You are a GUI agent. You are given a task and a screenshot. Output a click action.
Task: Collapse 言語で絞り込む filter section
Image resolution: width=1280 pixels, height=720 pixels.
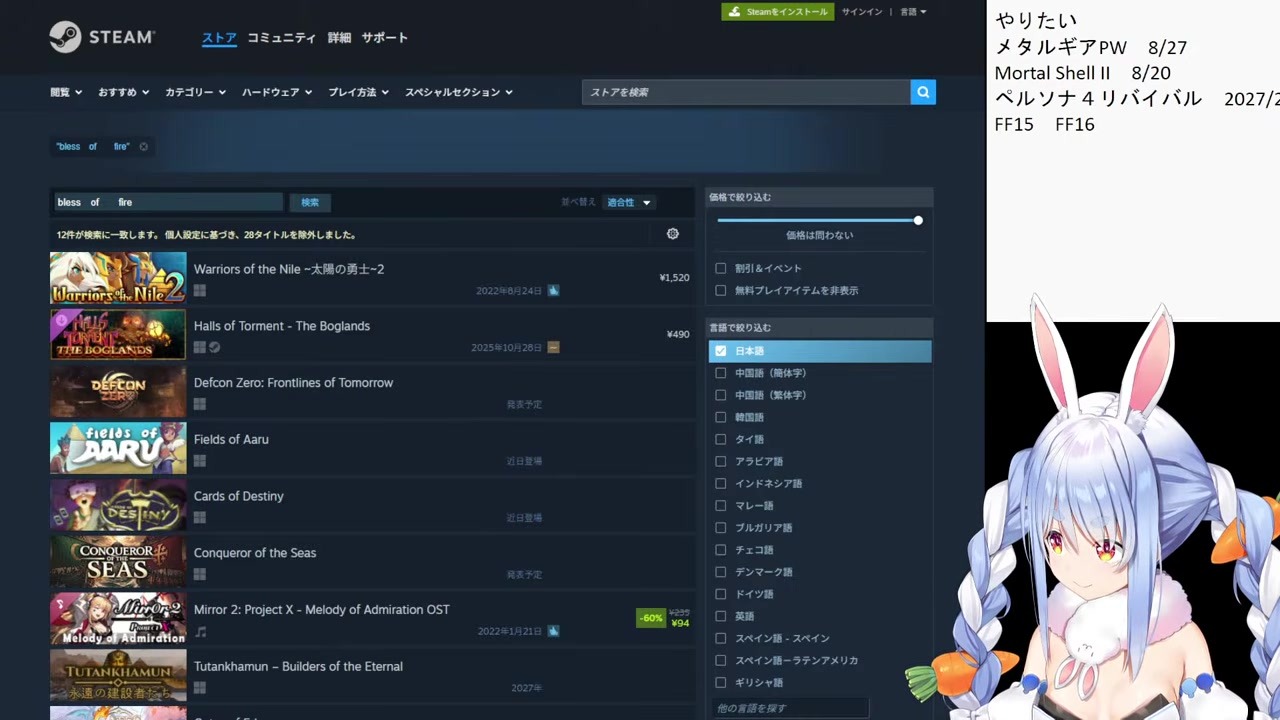[819, 328]
